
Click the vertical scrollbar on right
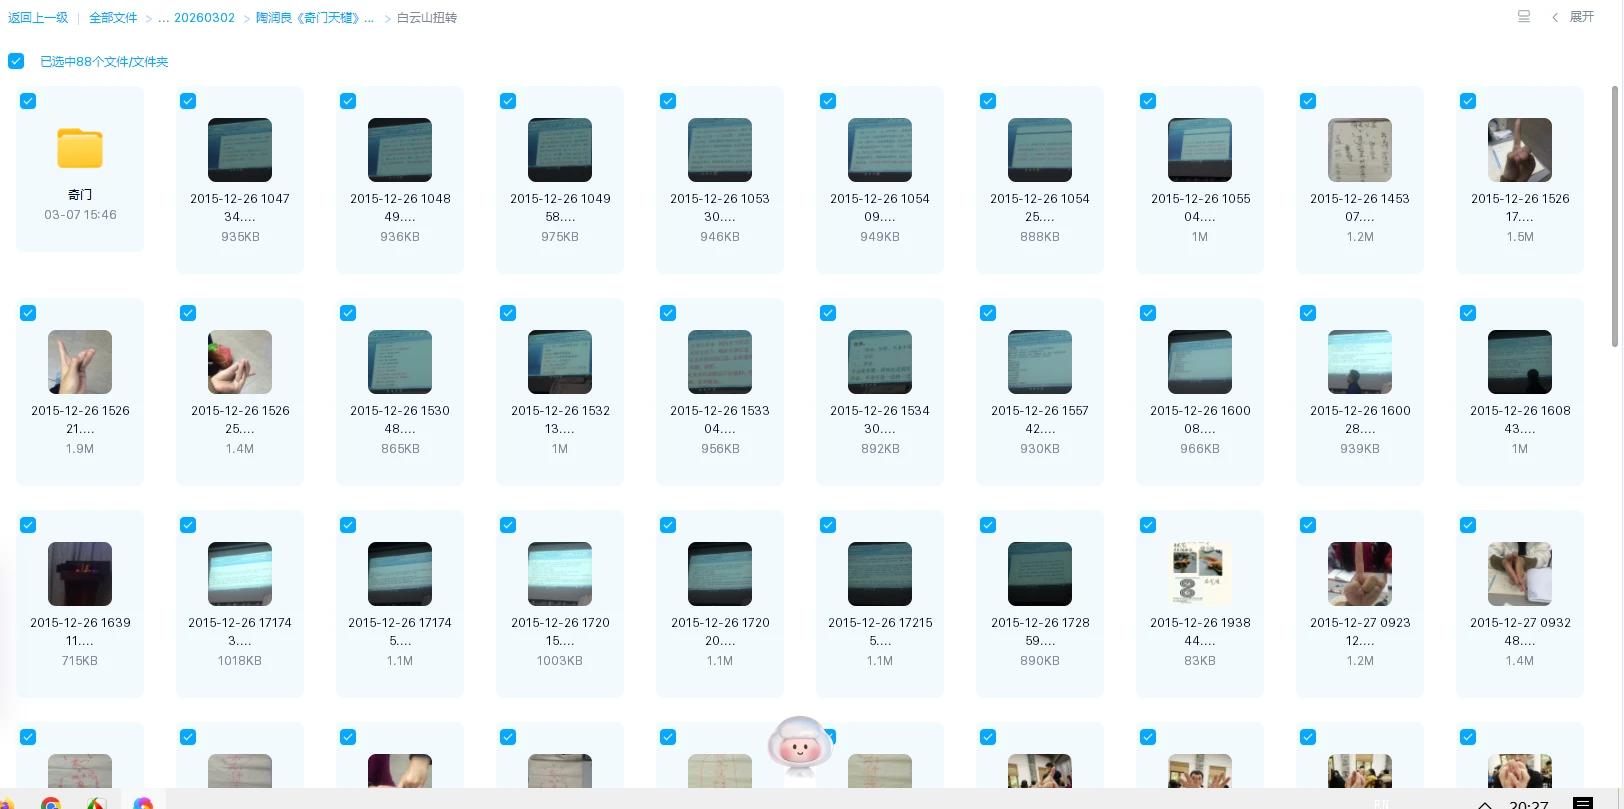tap(1614, 216)
